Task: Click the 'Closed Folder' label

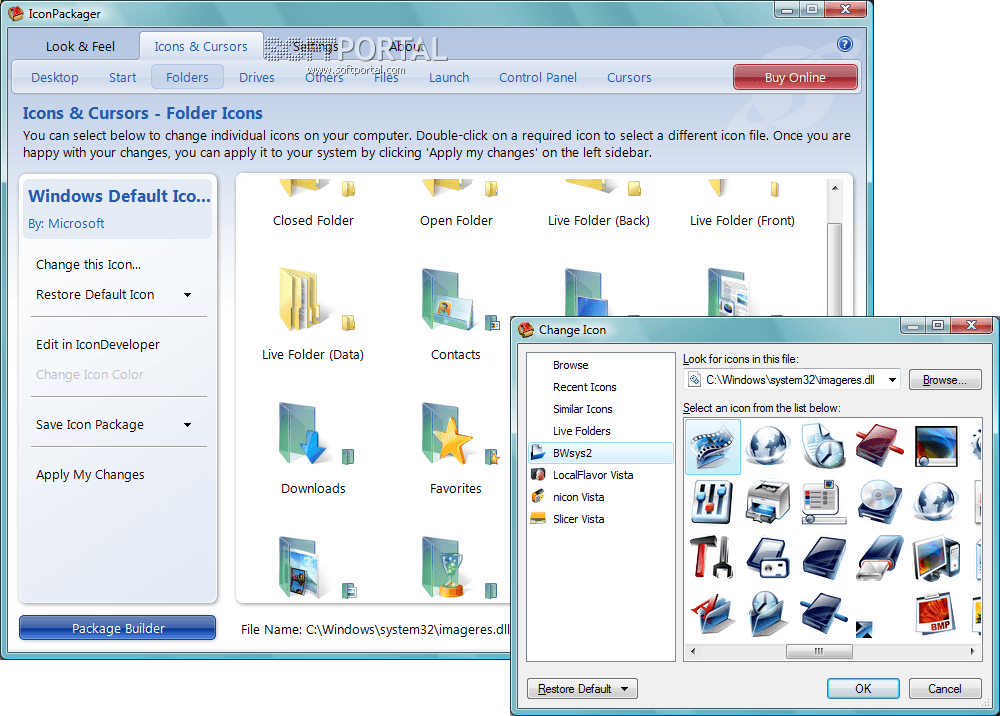Action: point(313,221)
